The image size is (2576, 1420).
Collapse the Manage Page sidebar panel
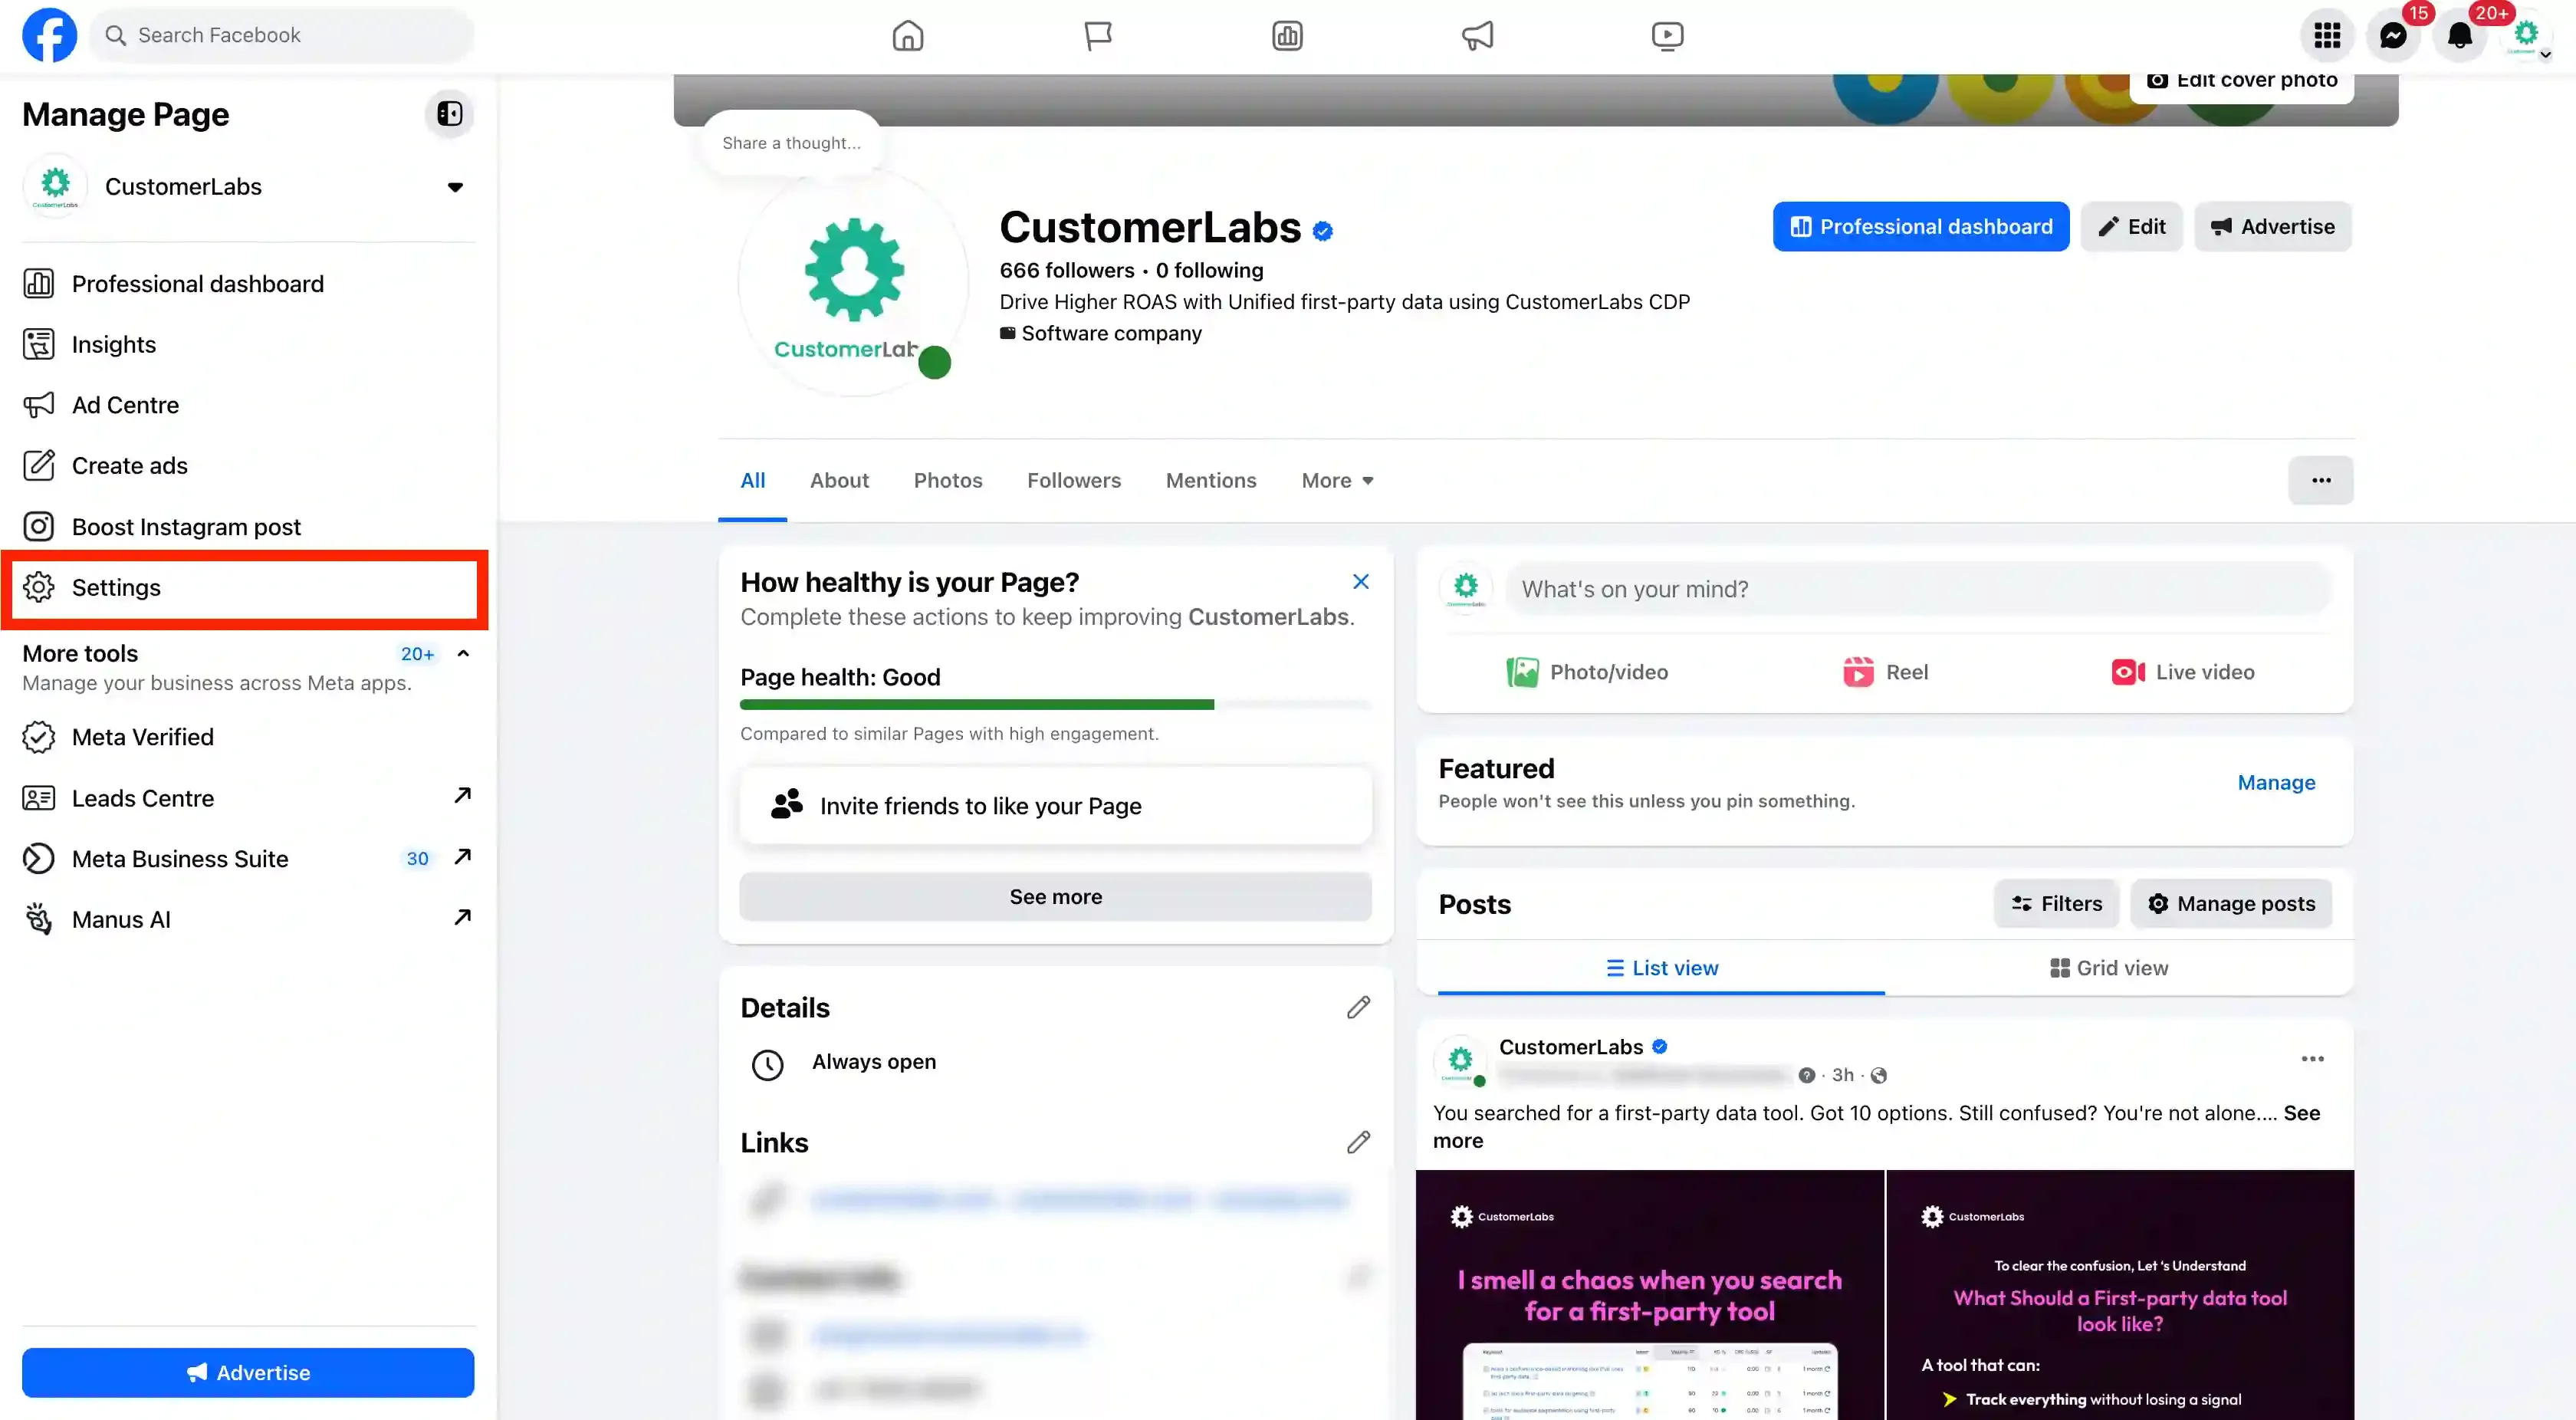click(x=449, y=114)
